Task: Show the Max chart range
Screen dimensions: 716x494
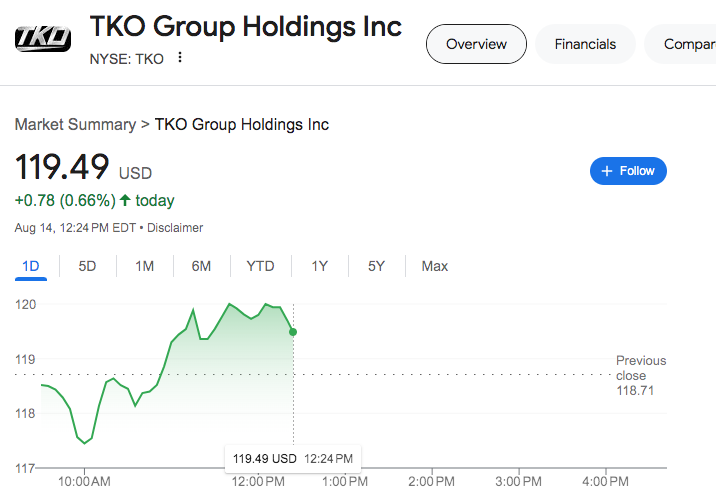Action: [435, 266]
